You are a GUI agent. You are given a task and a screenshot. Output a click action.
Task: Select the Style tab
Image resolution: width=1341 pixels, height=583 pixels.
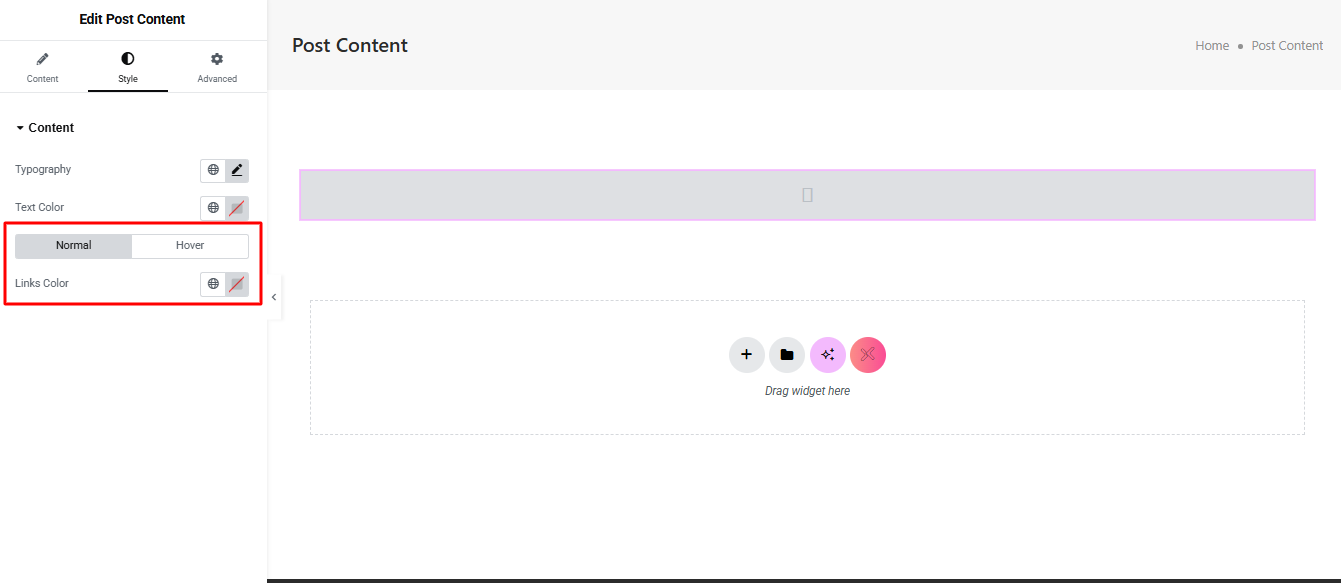128,68
